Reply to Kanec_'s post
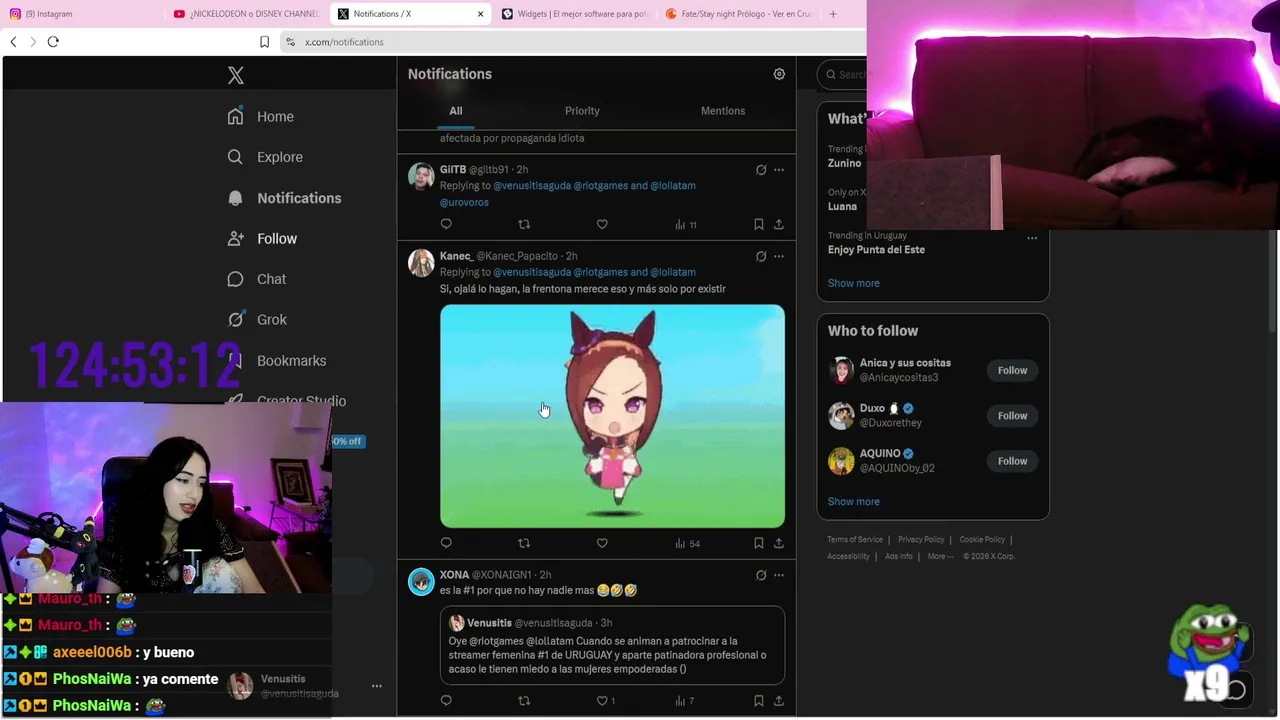This screenshot has height=720, width=1280. (446, 543)
